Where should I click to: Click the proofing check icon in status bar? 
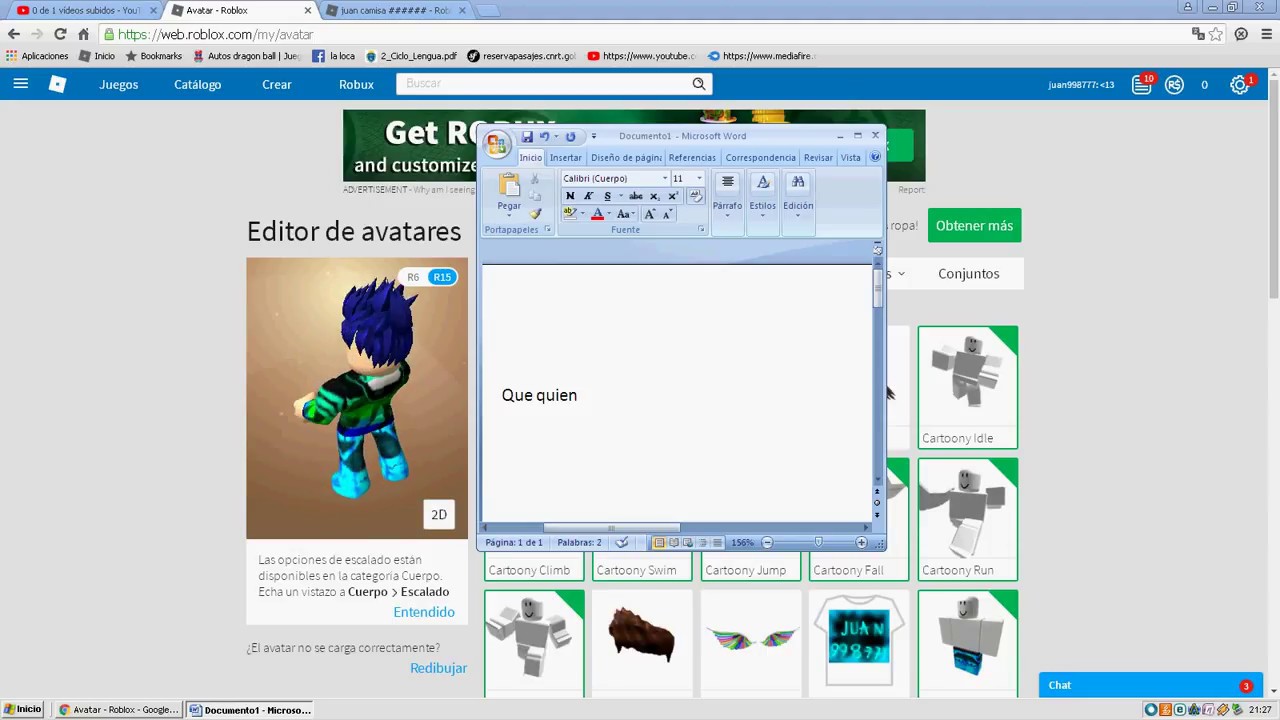(622, 542)
